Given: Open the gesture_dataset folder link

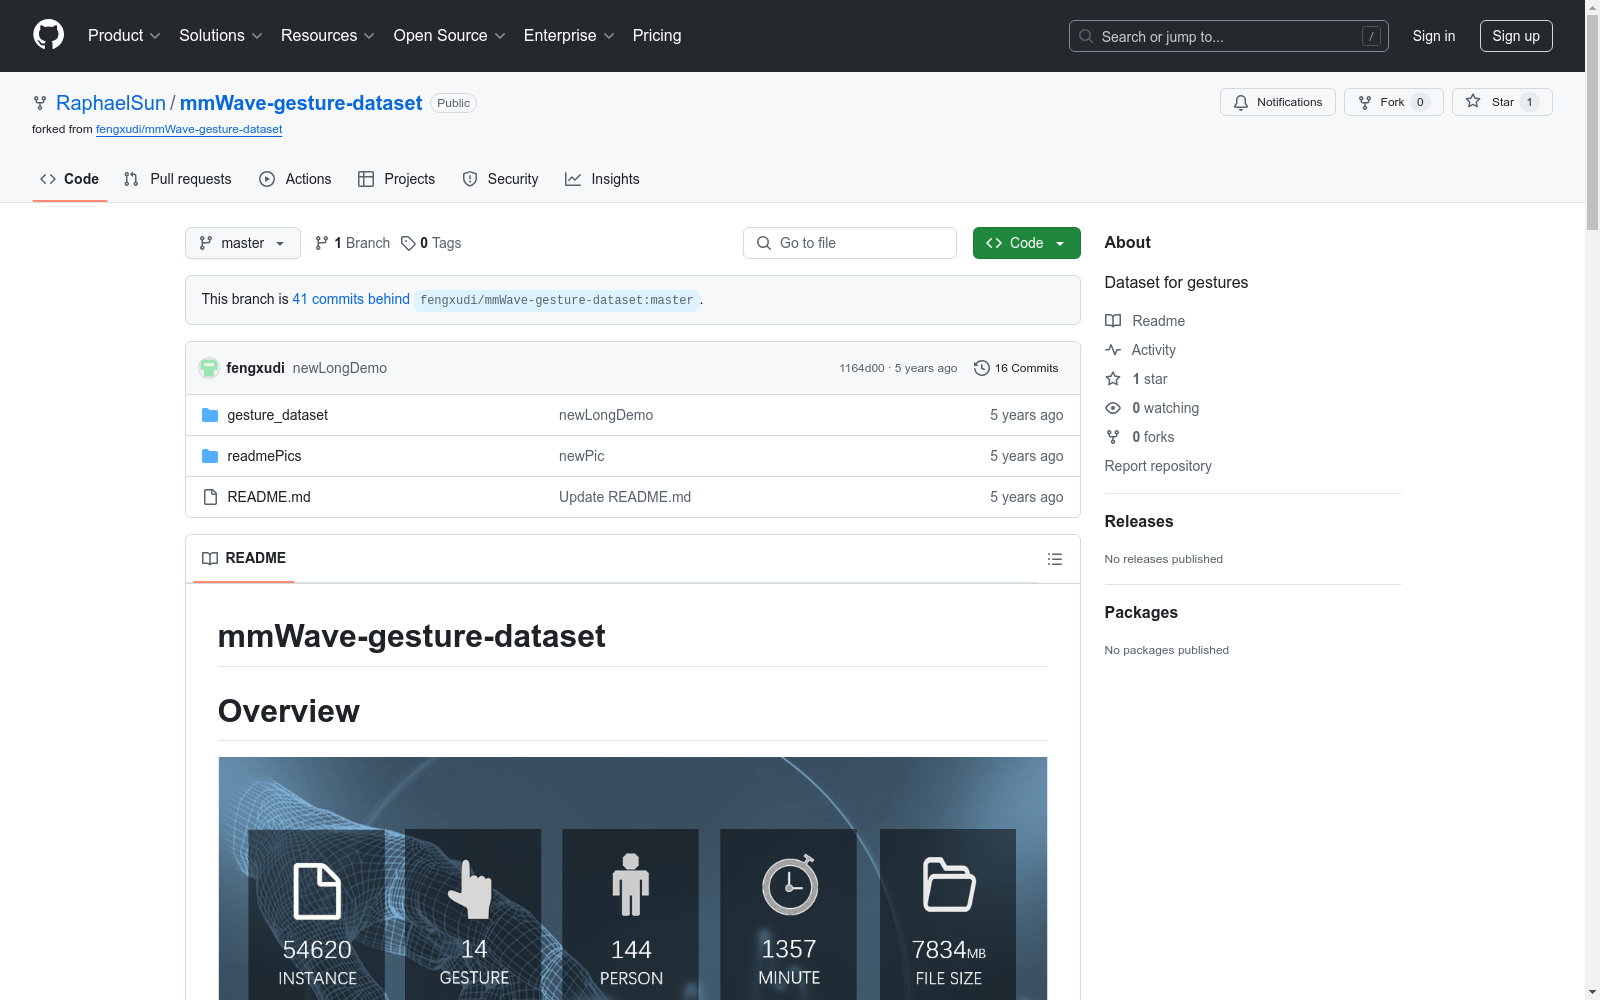Looking at the screenshot, I should point(277,415).
